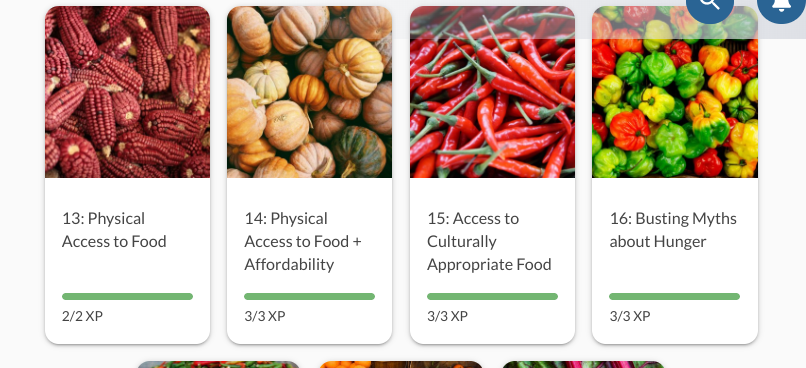Click the progress bar of lesson 14
806x368 pixels.
(309, 297)
